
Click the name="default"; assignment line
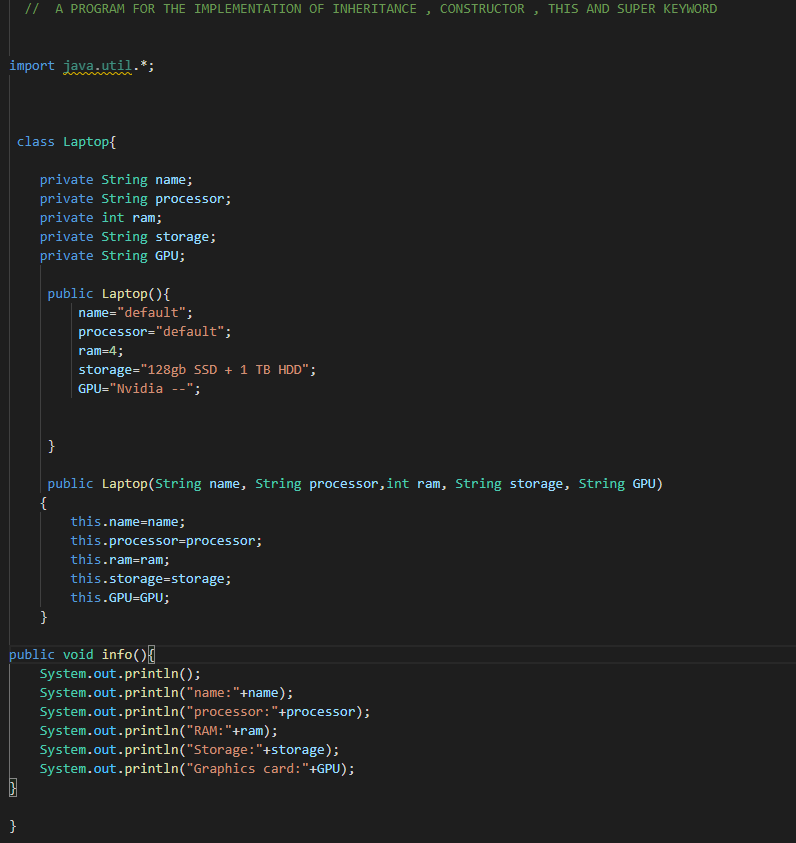pyautogui.click(x=135, y=313)
